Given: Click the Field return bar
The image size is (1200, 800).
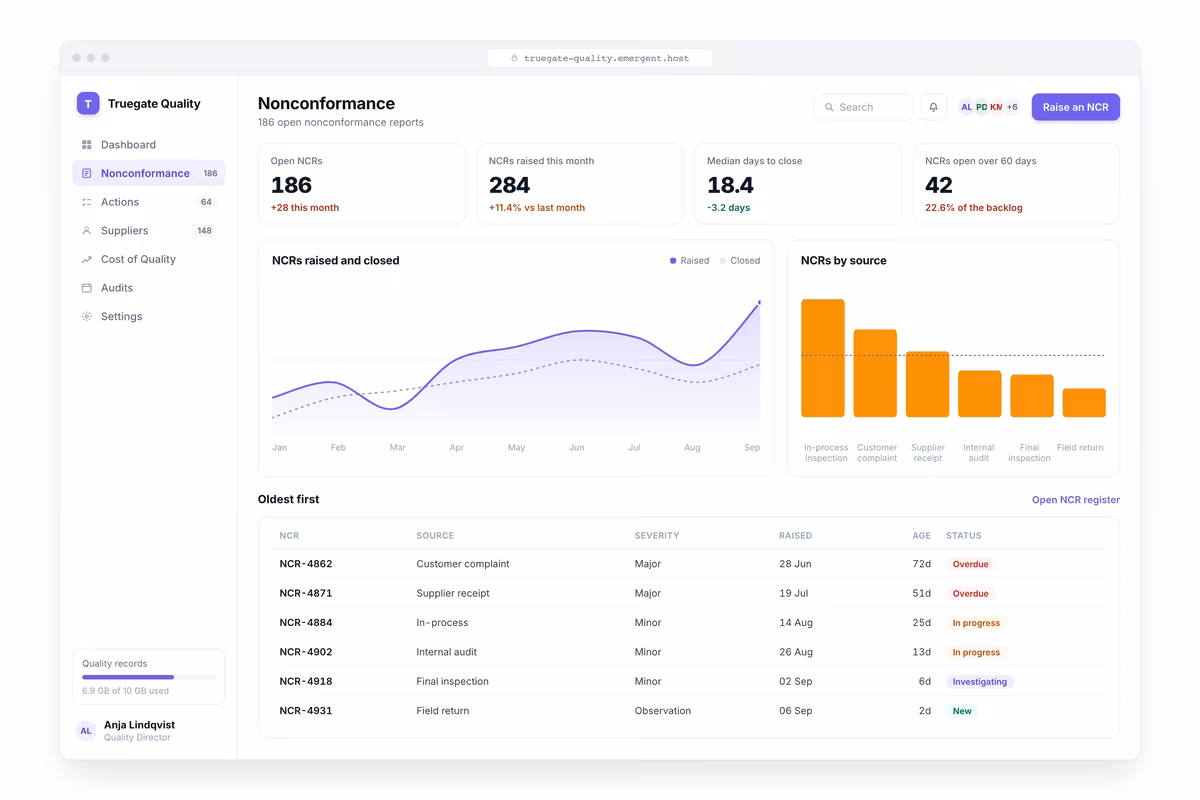Looking at the screenshot, I should click(x=1084, y=403).
